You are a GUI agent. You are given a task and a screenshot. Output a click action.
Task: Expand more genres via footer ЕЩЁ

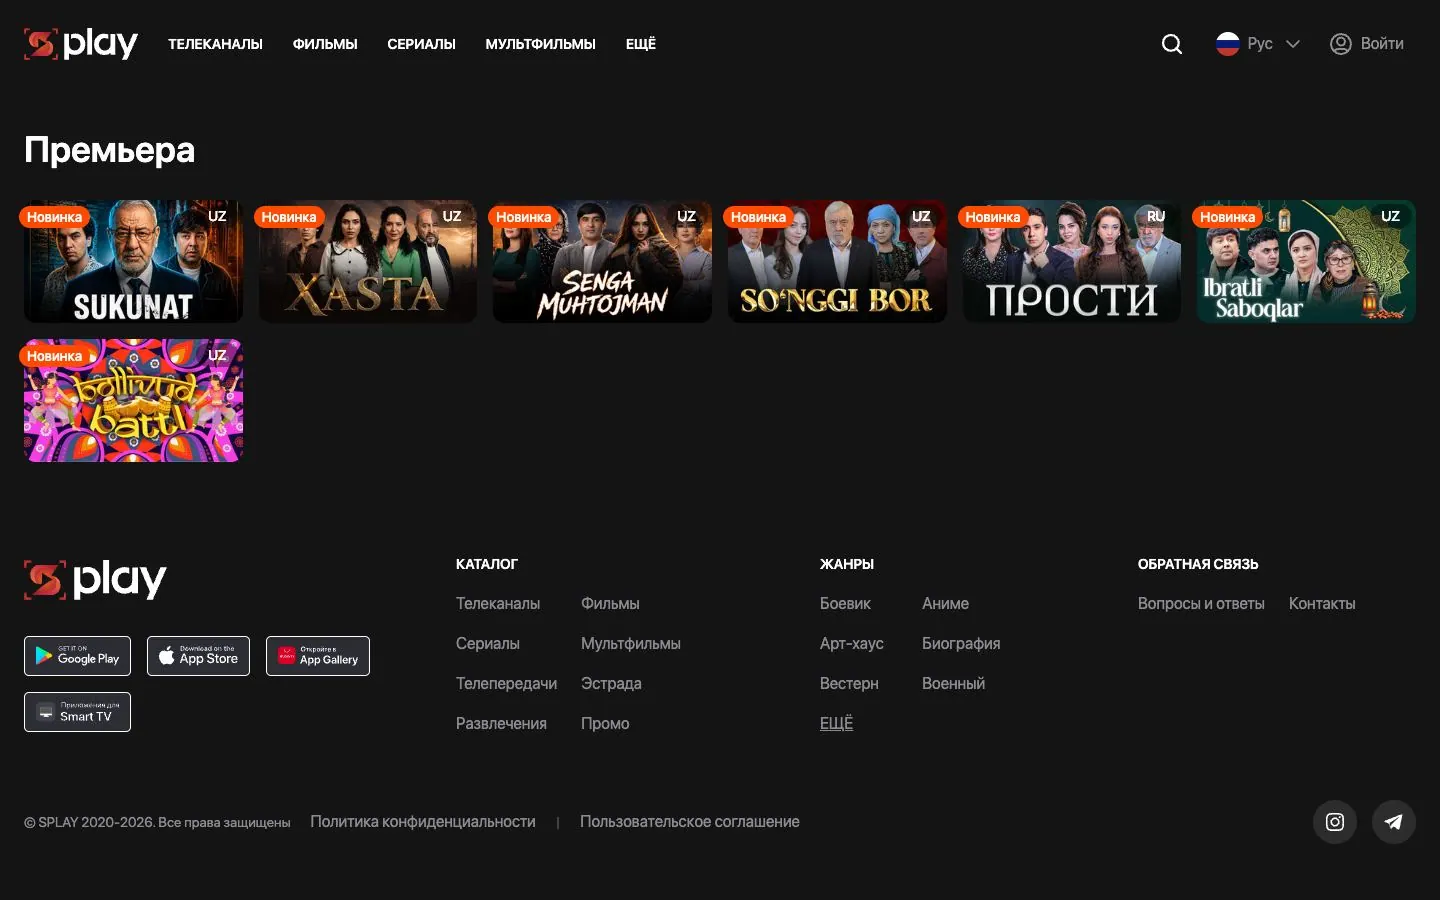[x=836, y=724]
